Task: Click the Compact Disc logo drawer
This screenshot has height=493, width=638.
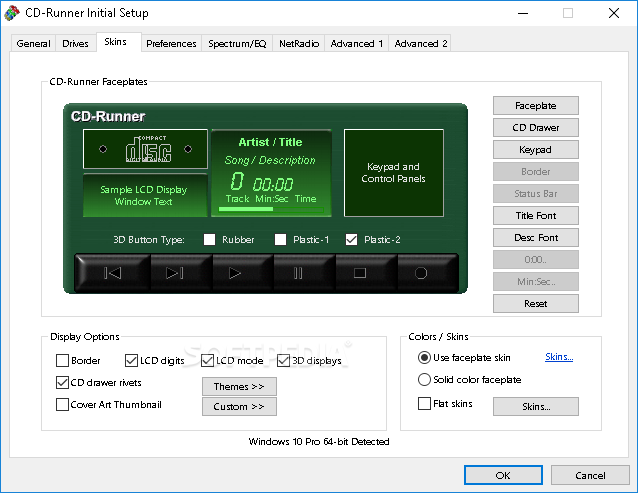Action: (145, 149)
